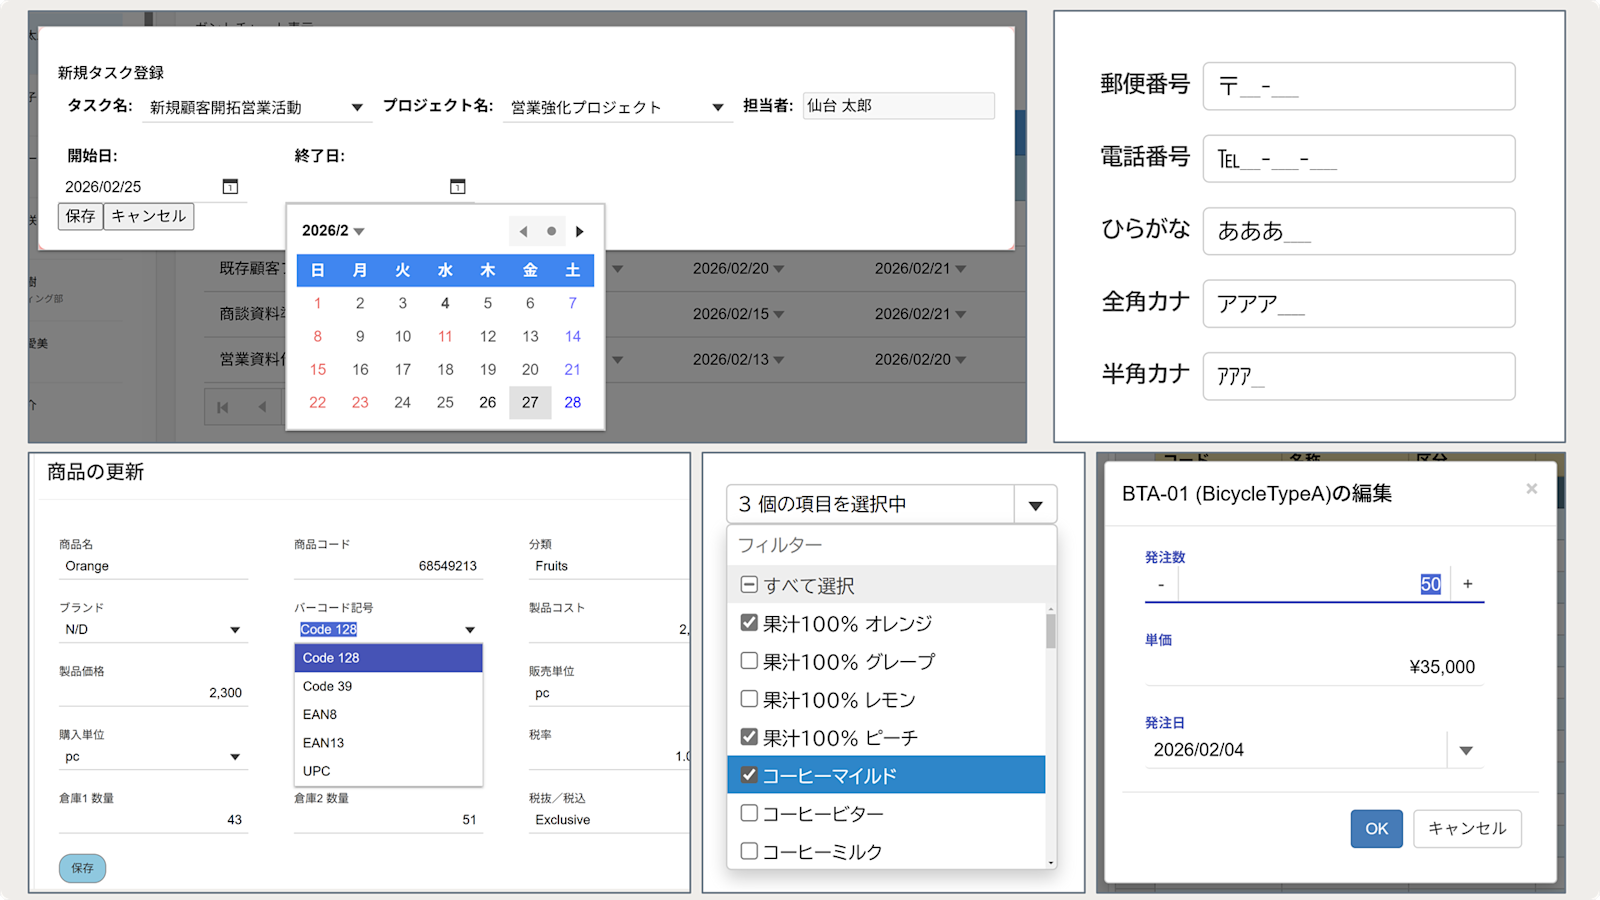Go to previous month in calendar
Image resolution: width=1600 pixels, height=900 pixels.
(x=523, y=231)
